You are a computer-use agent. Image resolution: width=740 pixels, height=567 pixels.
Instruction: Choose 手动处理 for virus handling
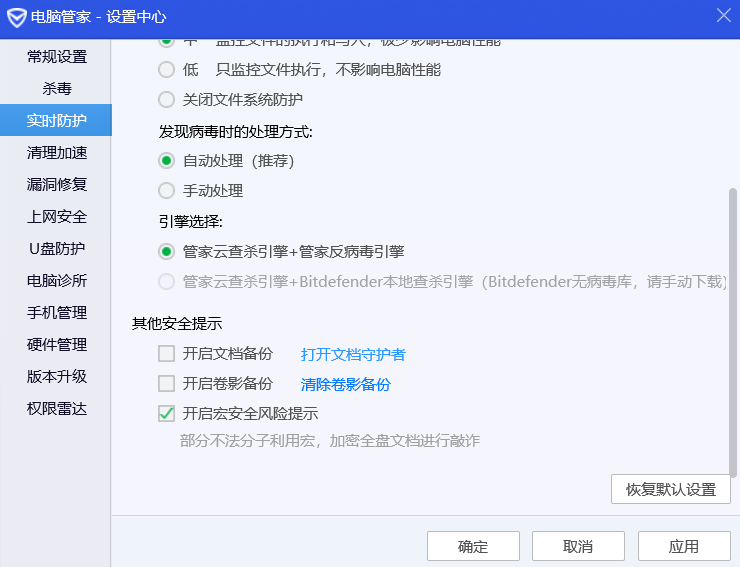[x=166, y=191]
